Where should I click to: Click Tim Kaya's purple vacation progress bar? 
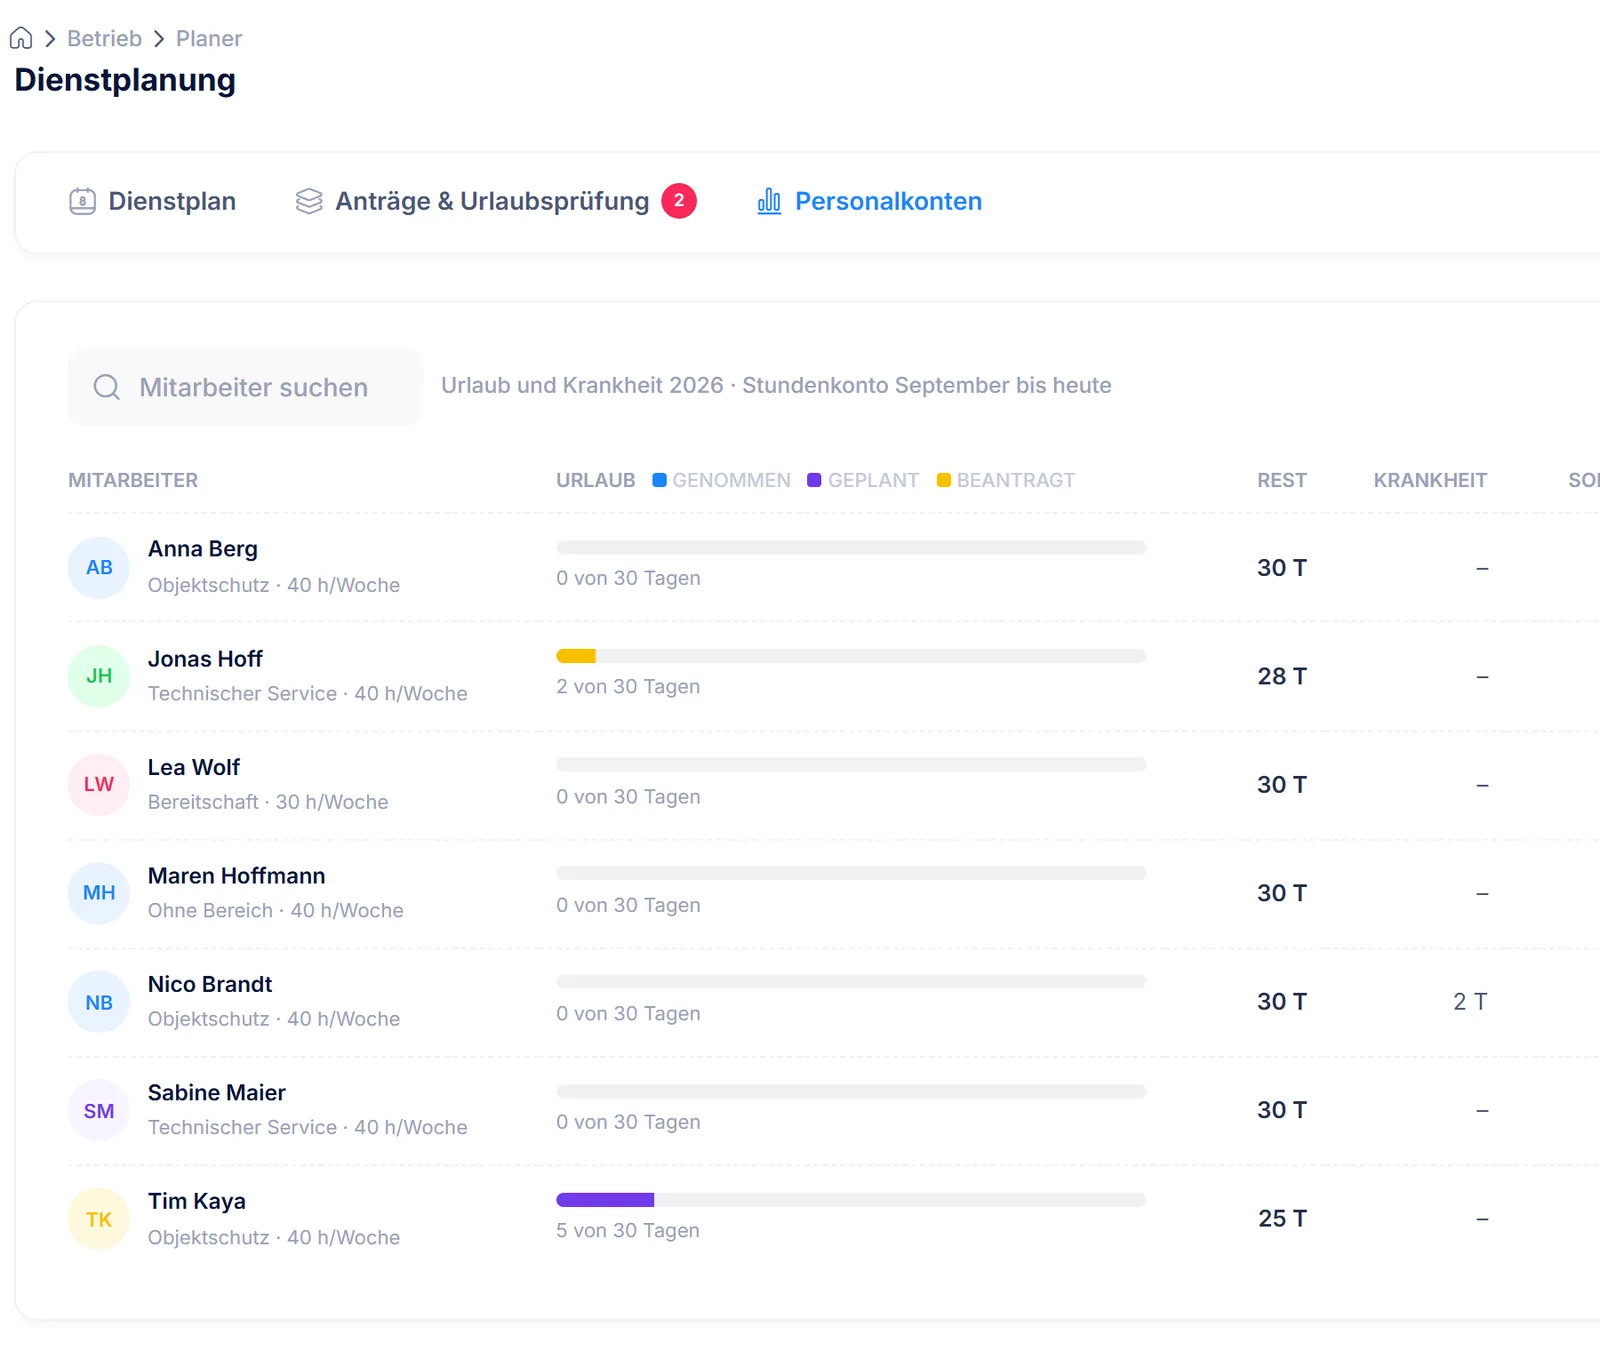coord(605,1199)
